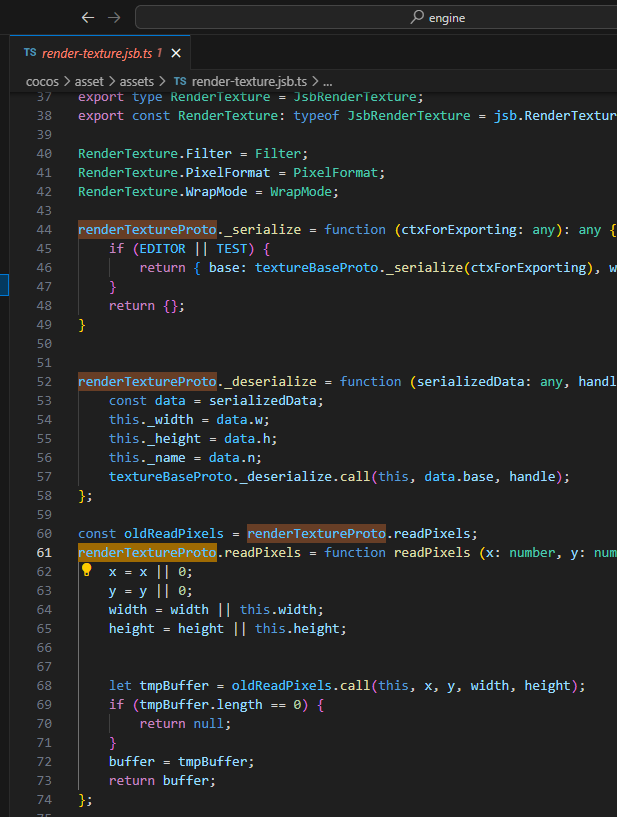Open the cocos breadcrumb segment
This screenshot has height=817, width=617.
(x=42, y=82)
